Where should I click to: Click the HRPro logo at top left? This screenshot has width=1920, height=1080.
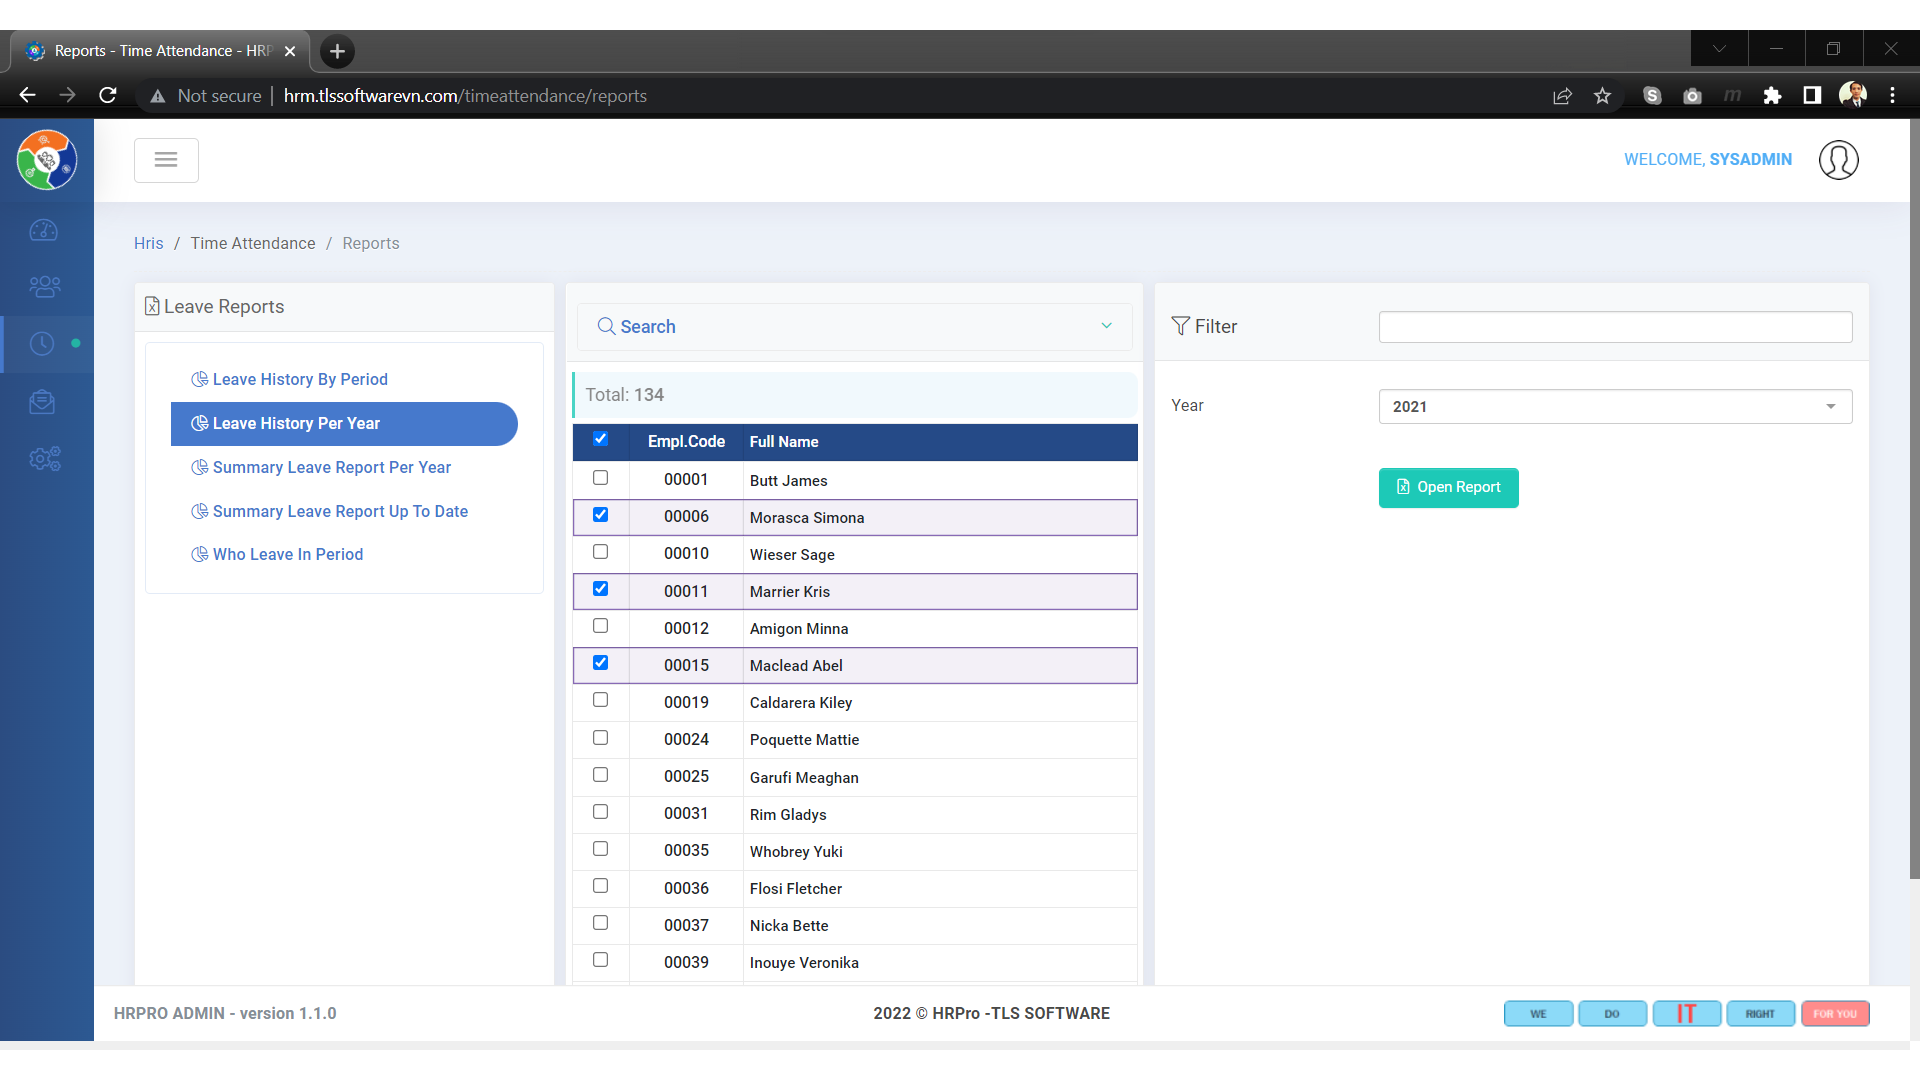tap(47, 159)
